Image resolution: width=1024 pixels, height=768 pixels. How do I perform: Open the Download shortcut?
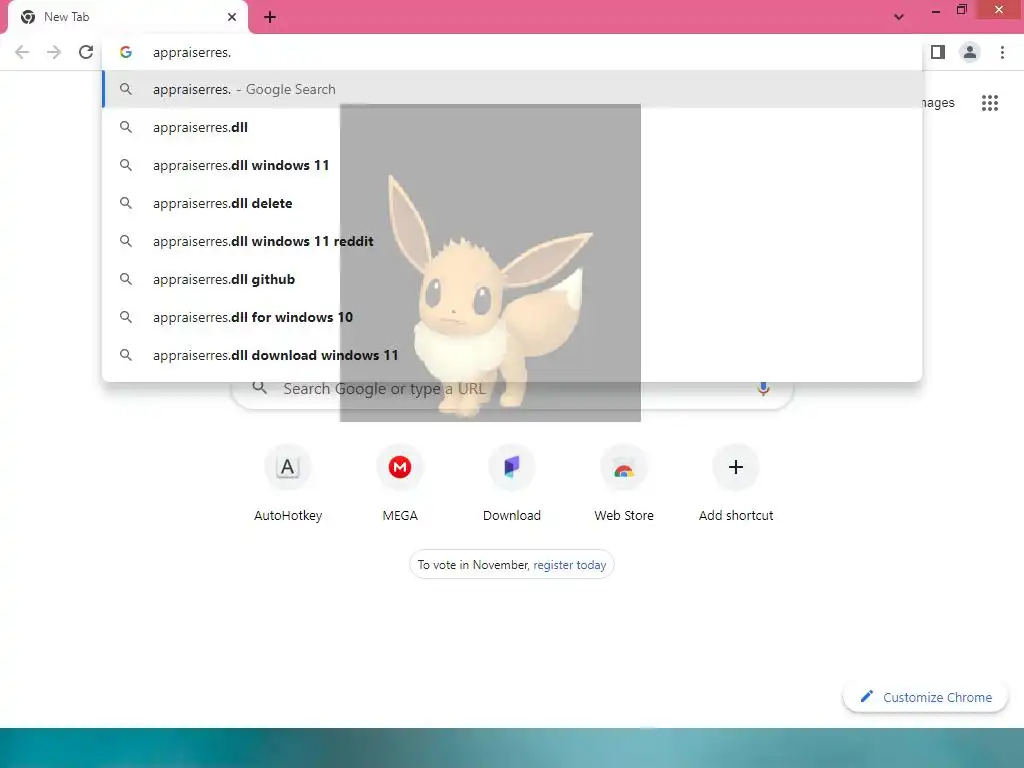click(512, 483)
